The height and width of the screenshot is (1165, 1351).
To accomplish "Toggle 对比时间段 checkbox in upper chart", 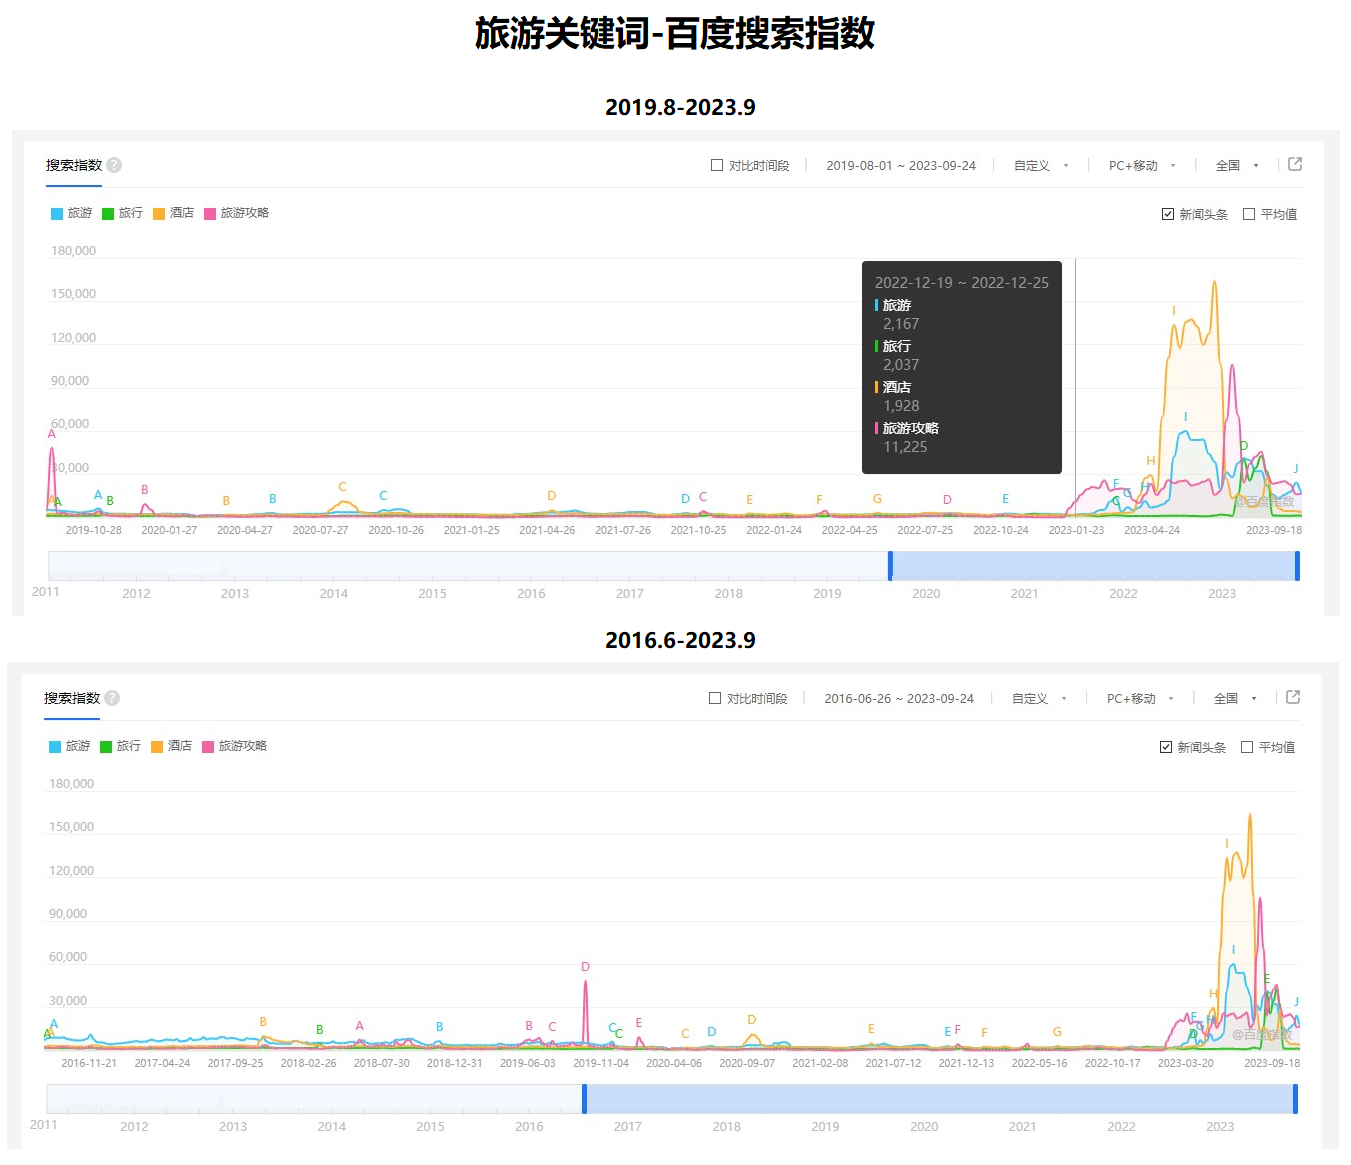I will pos(717,165).
